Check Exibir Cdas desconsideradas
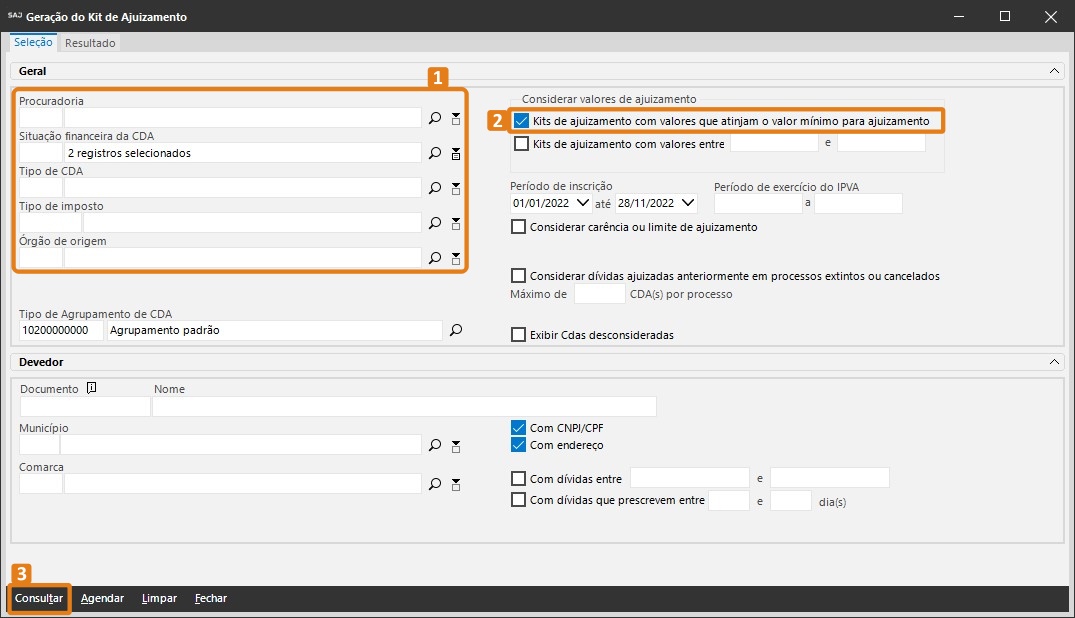This screenshot has width=1075, height=618. (x=518, y=335)
